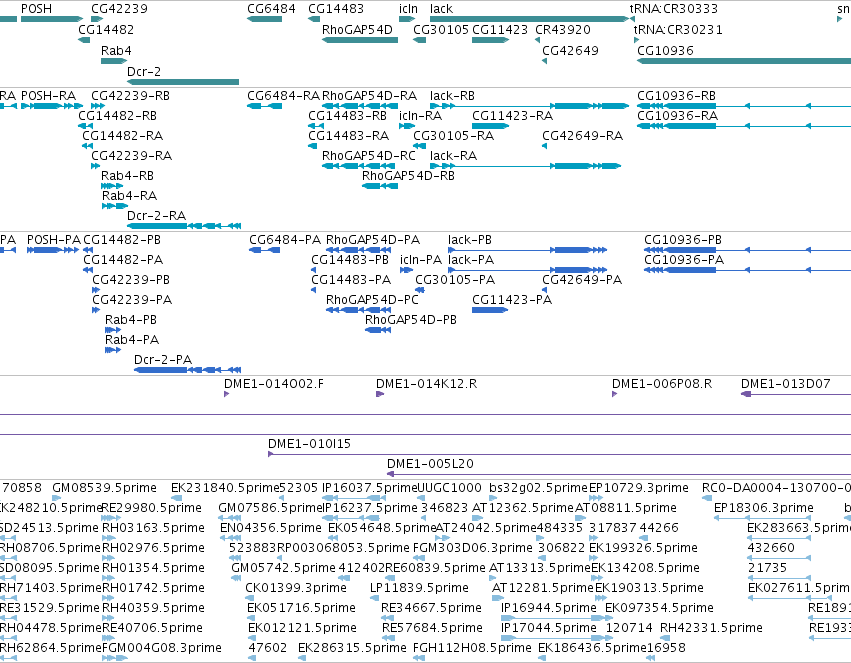Select the tRNA:CR30333 label
This screenshot has height=663, width=851.
click(x=674, y=9)
